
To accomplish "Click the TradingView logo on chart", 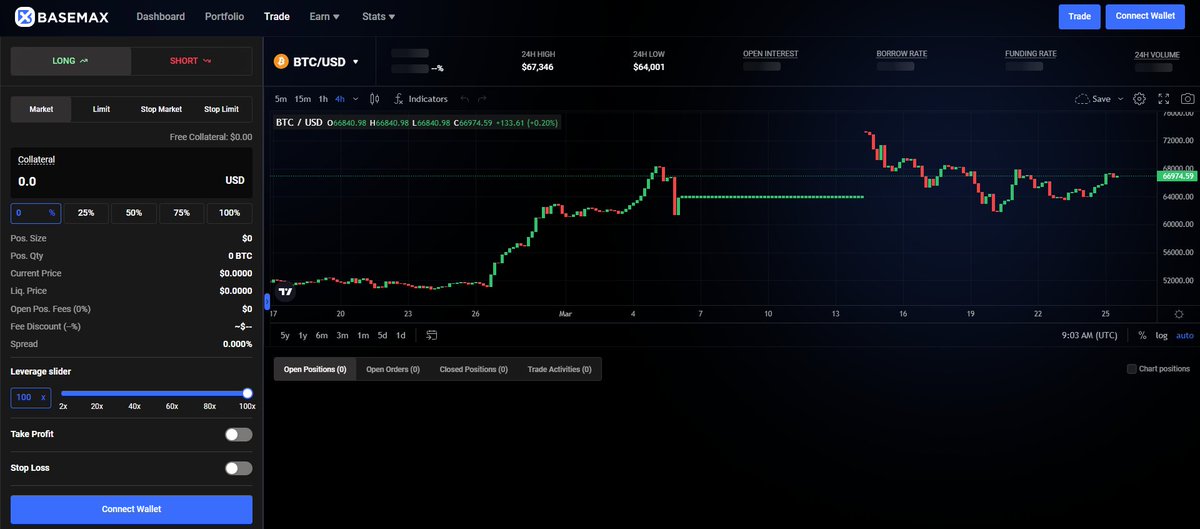I will pos(286,292).
